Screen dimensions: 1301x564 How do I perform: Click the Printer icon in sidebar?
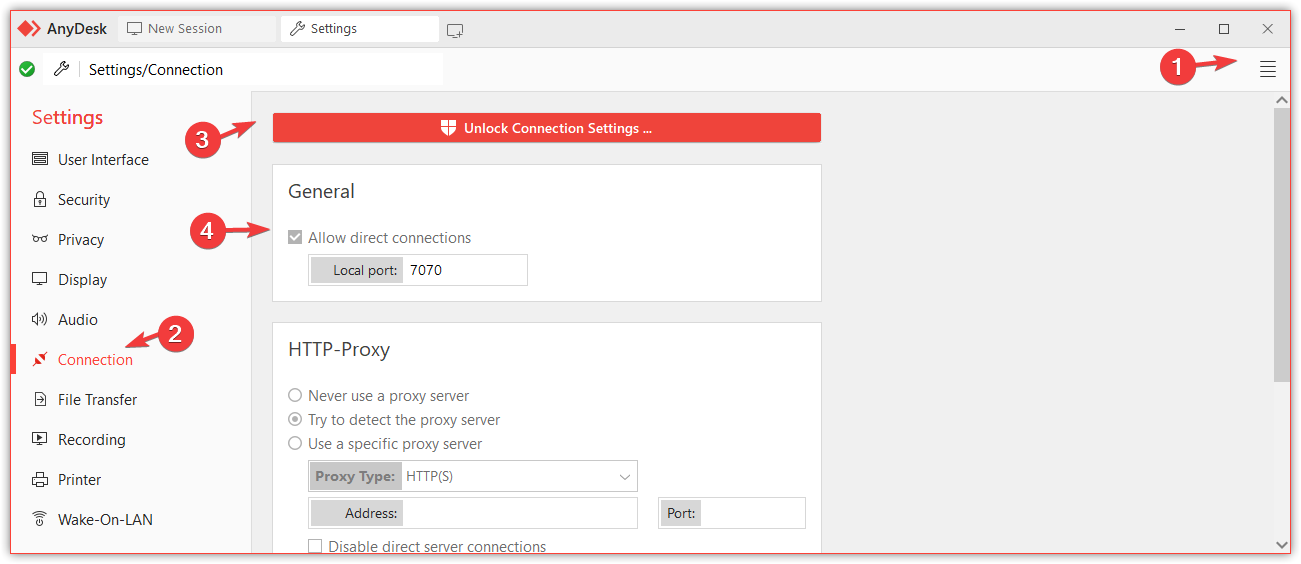tap(40, 479)
